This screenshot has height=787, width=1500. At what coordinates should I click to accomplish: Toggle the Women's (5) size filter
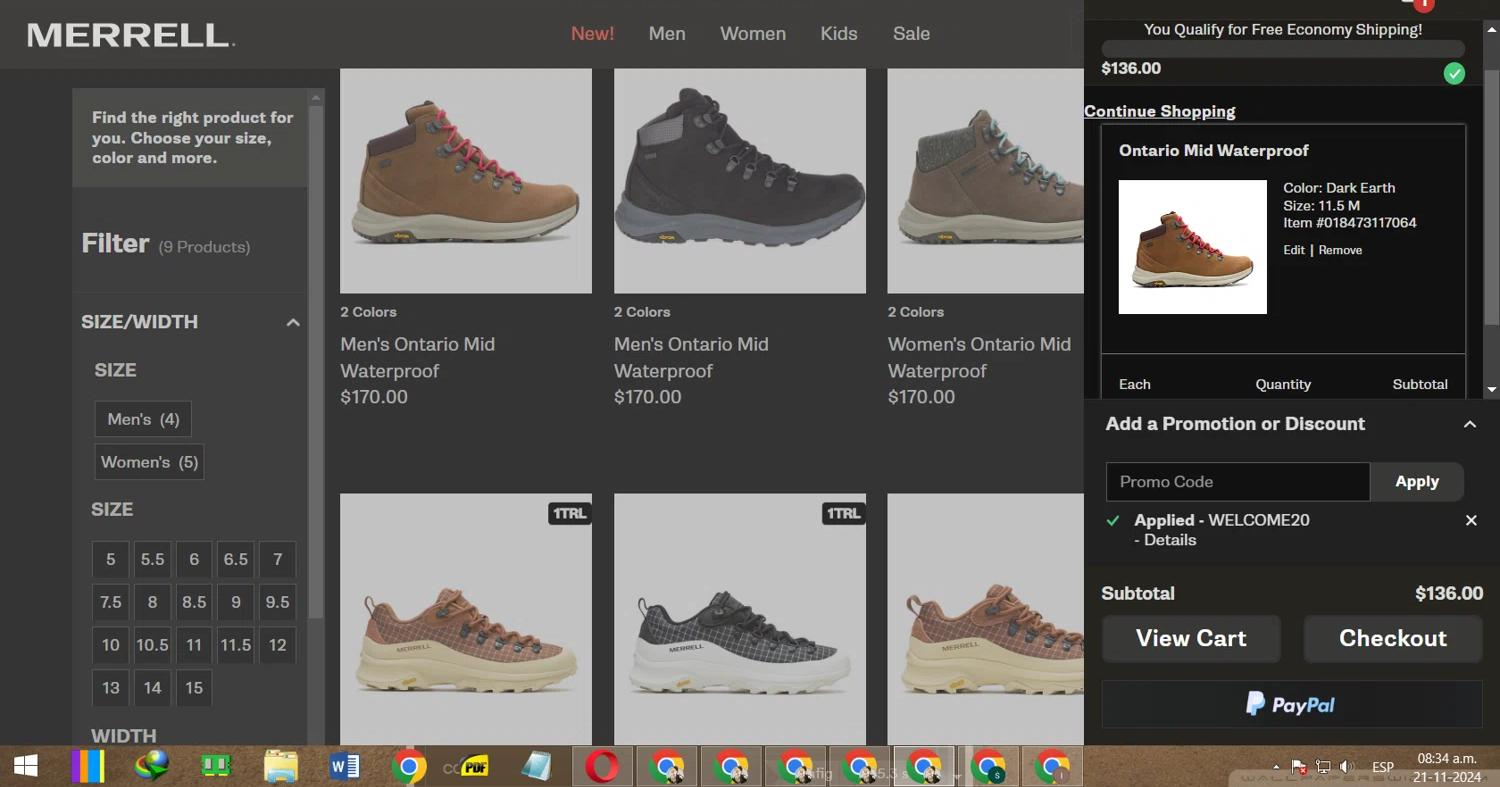[x=149, y=462]
